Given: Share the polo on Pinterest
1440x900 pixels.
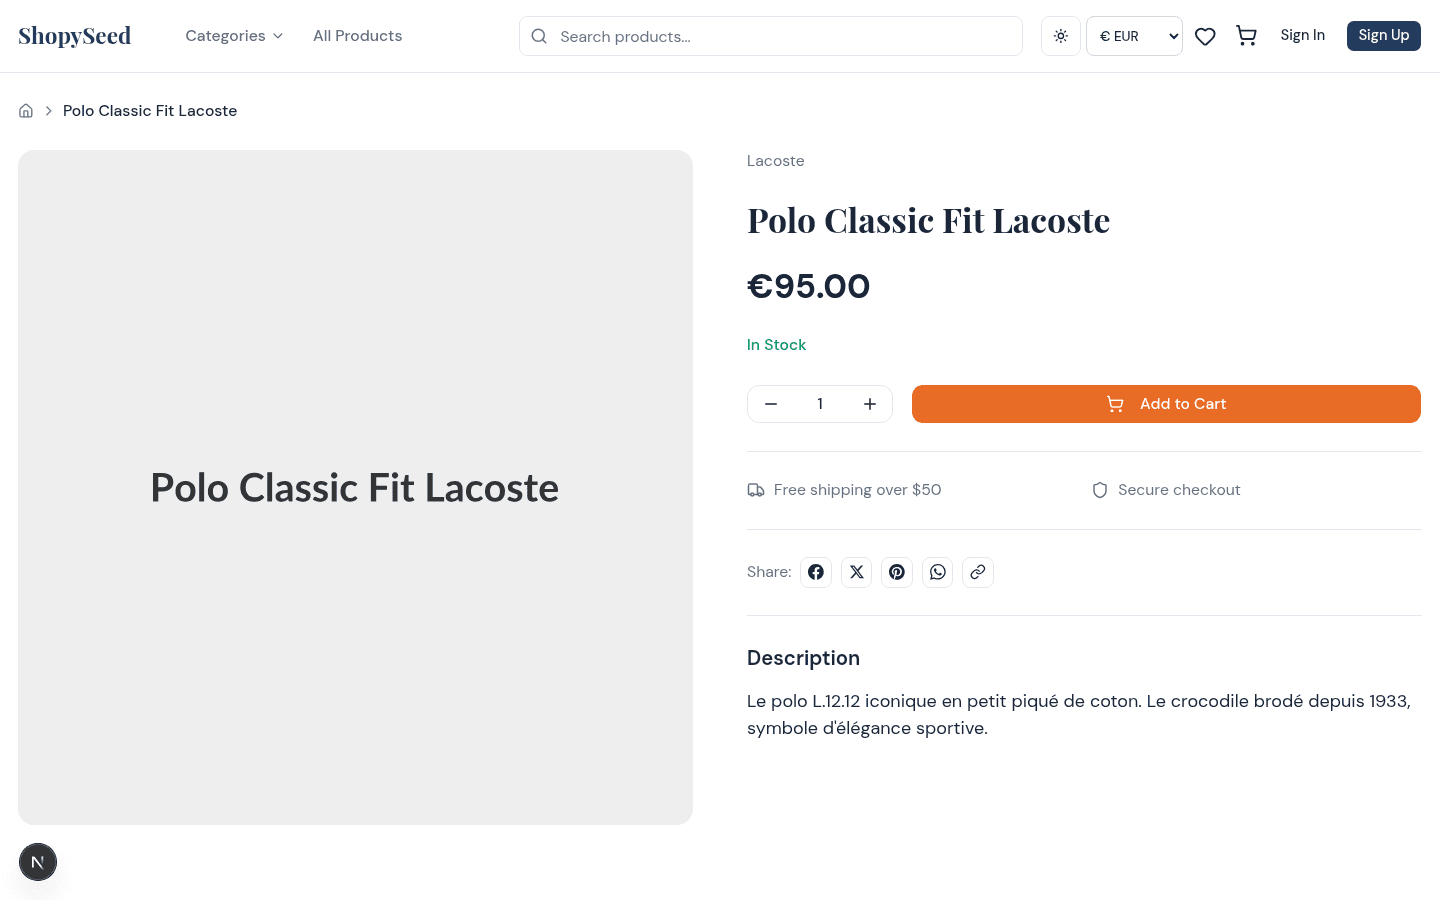Looking at the screenshot, I should pos(897,571).
